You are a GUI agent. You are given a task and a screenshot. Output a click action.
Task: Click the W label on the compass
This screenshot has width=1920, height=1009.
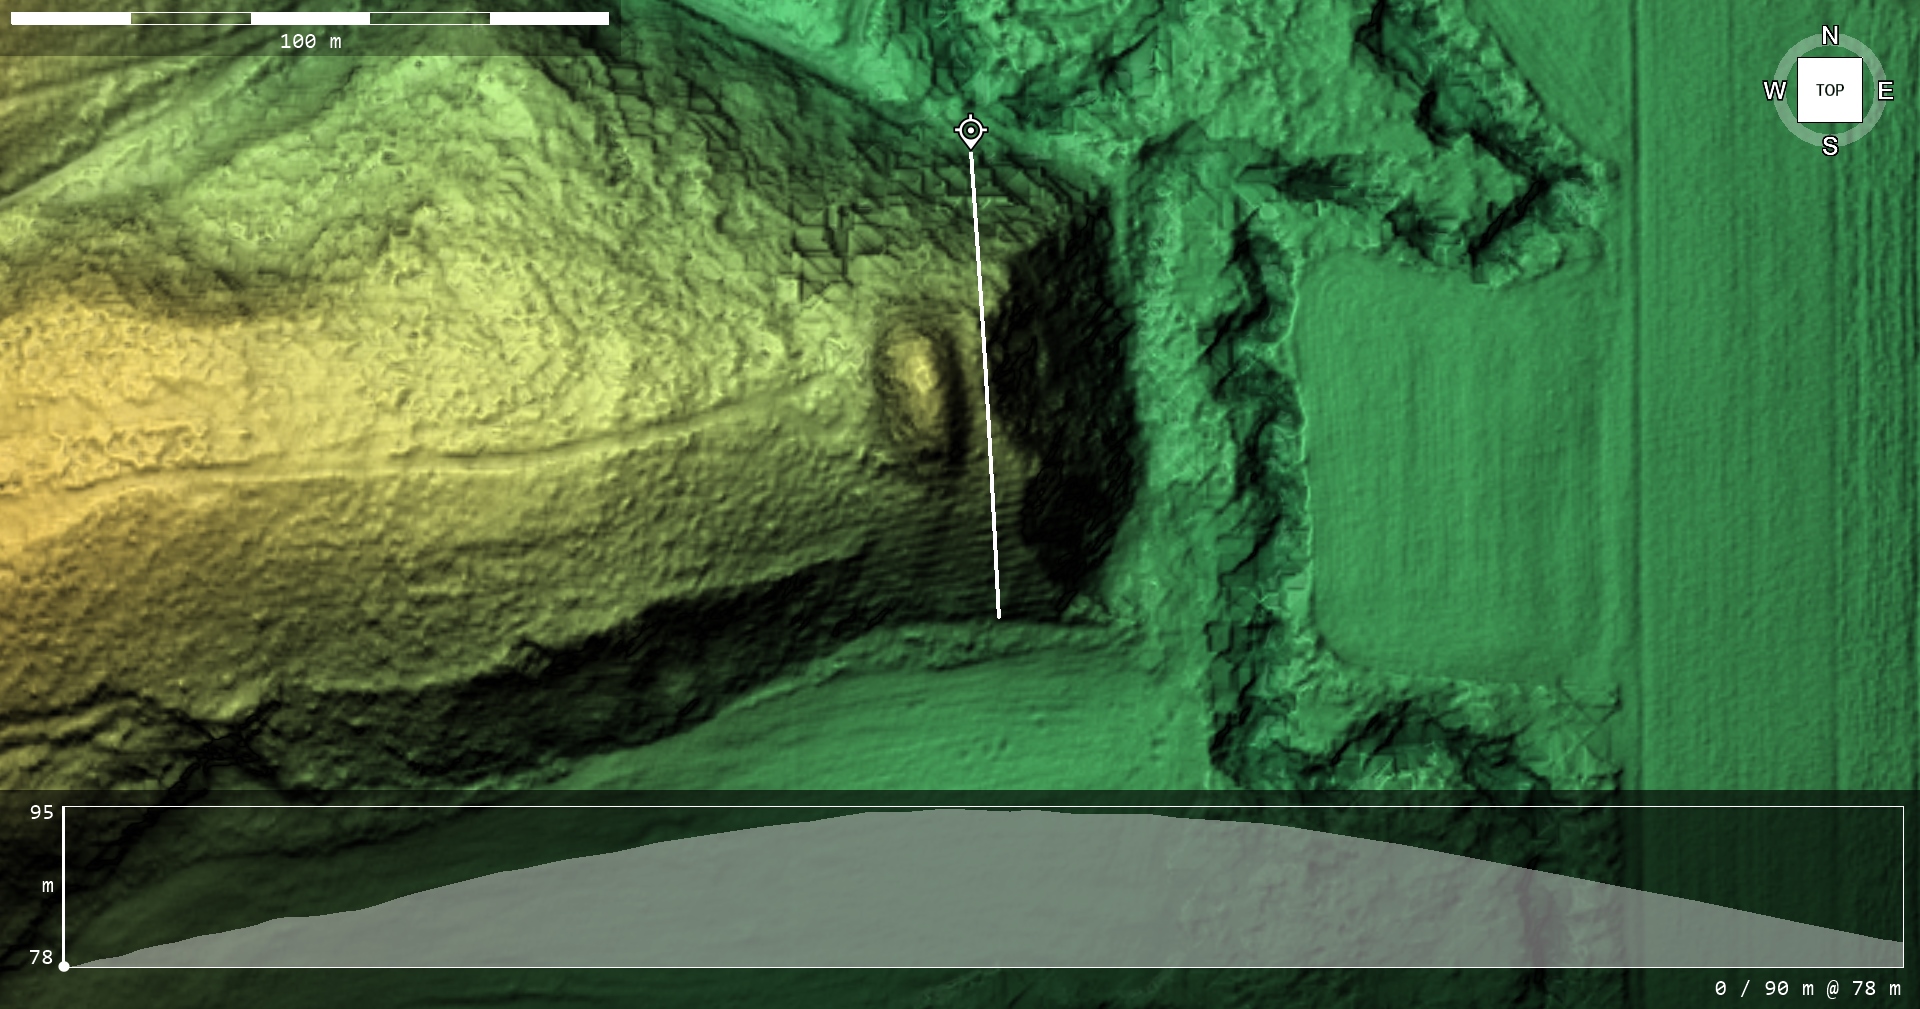click(x=1774, y=91)
